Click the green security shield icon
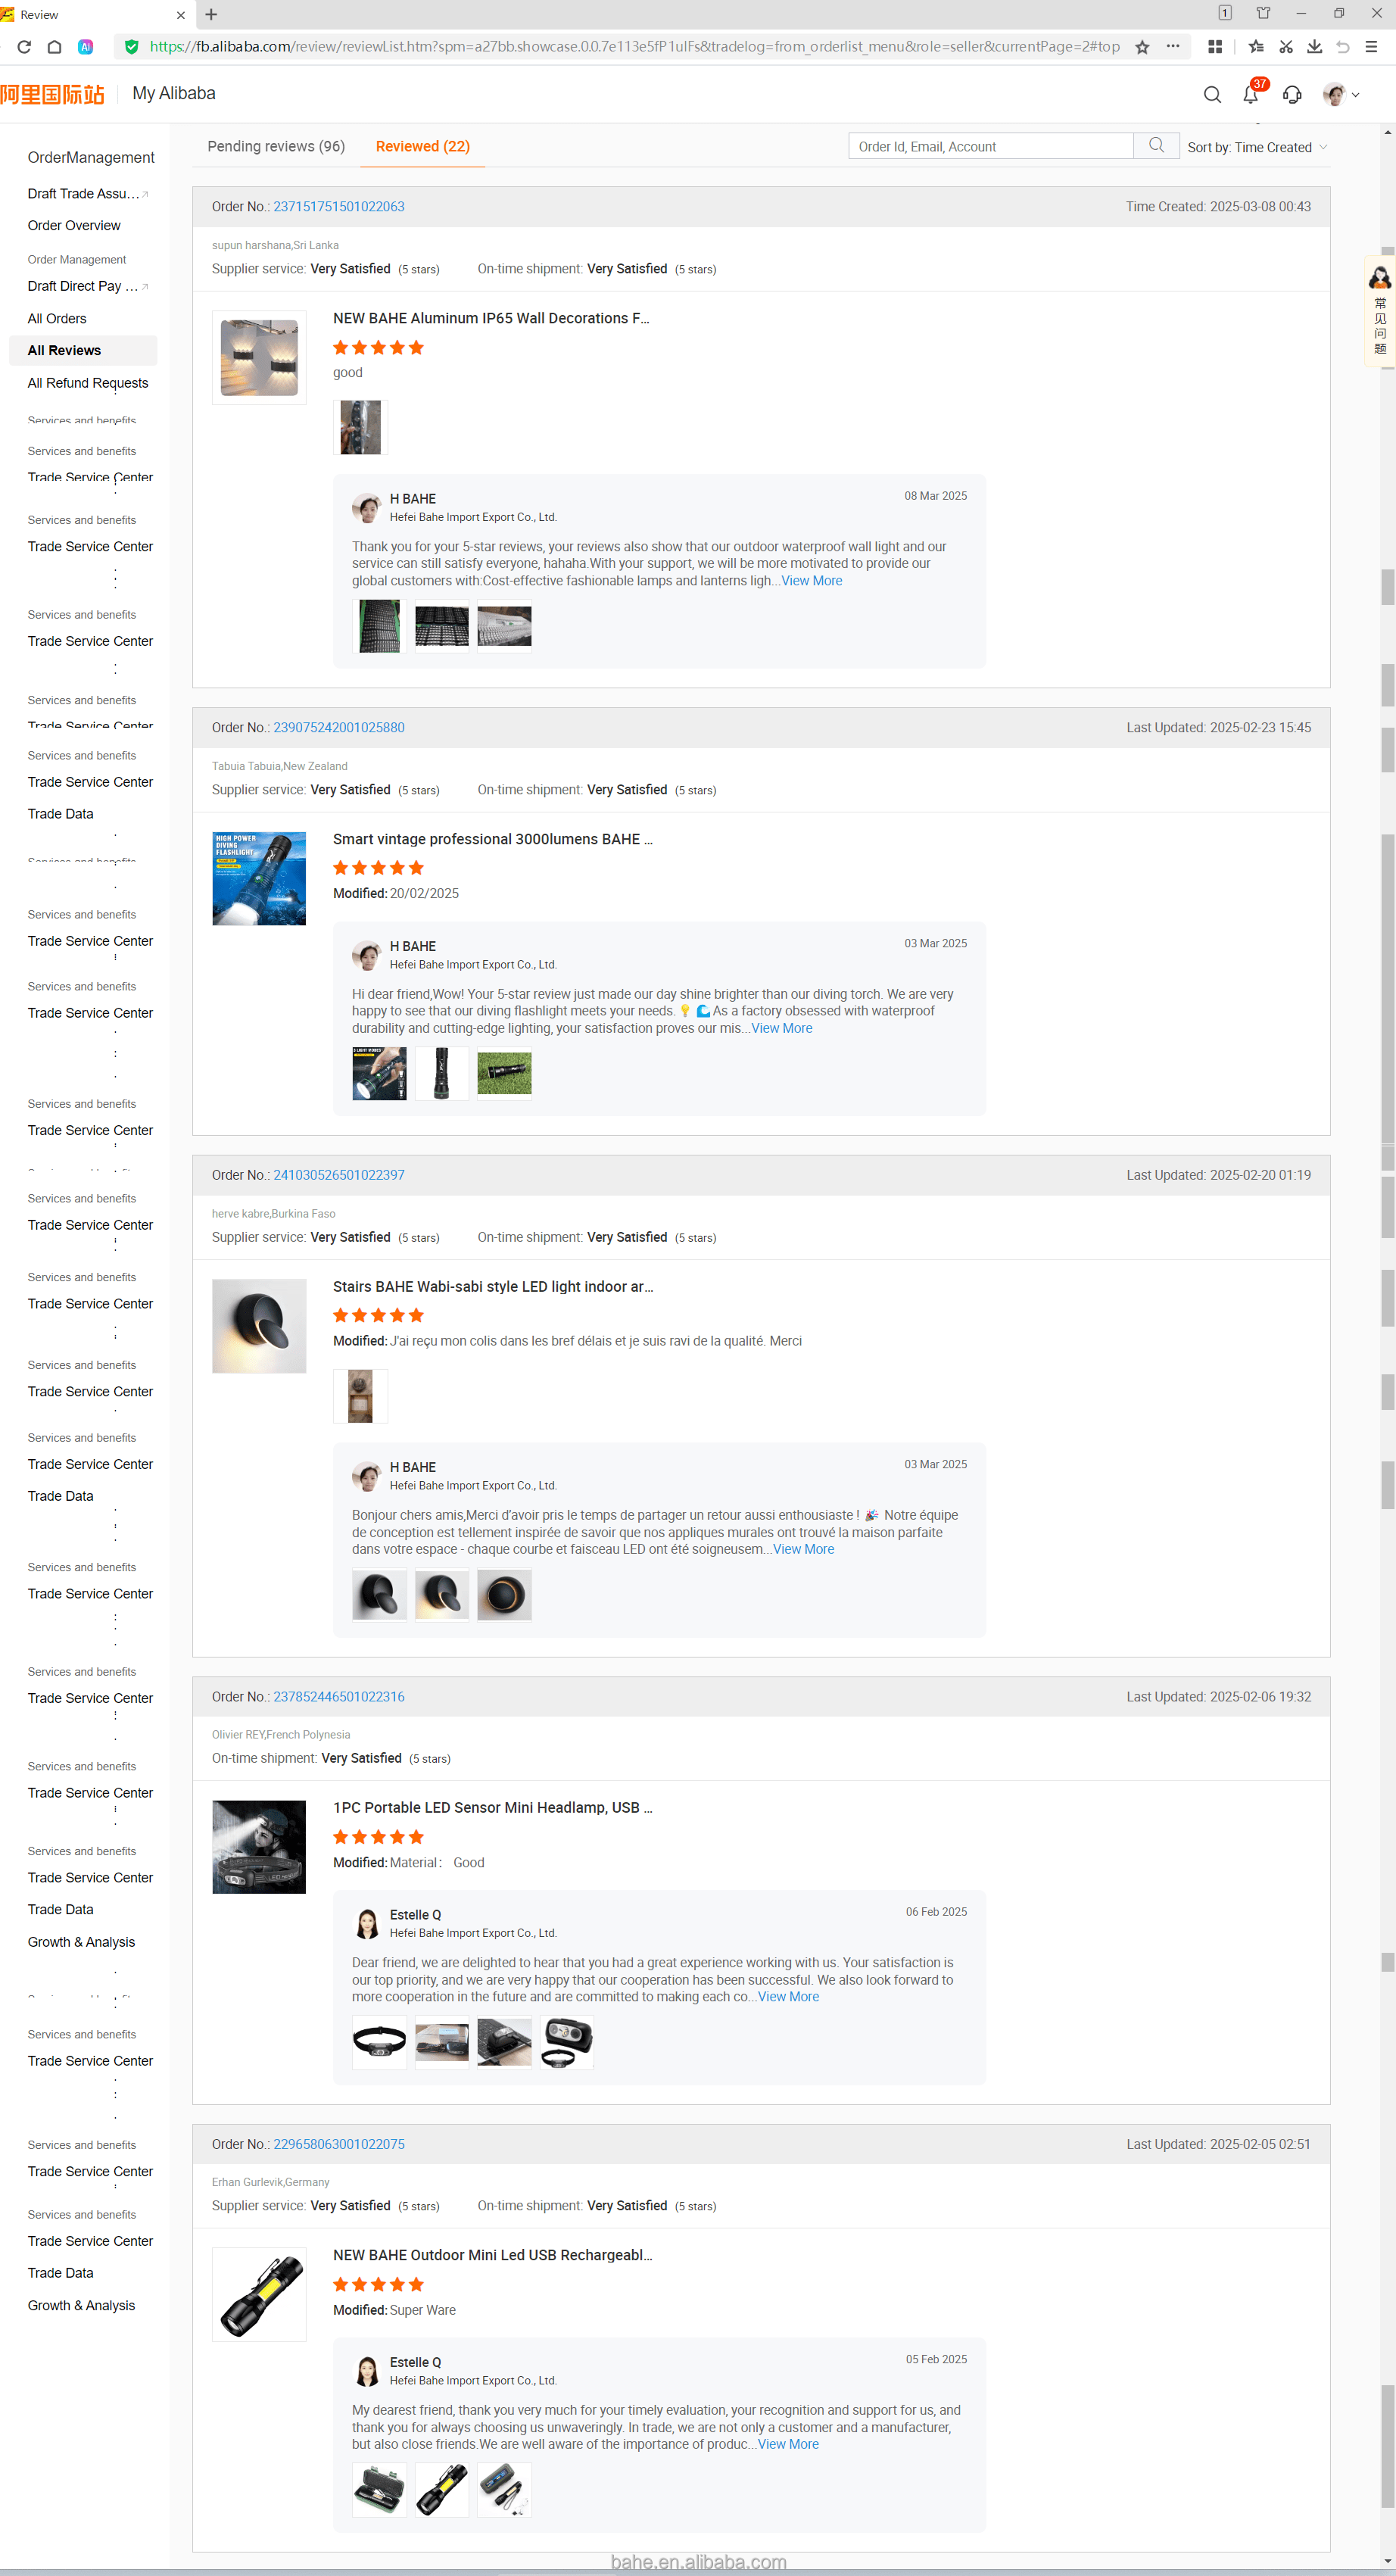Image resolution: width=1396 pixels, height=2576 pixels. 132,47
